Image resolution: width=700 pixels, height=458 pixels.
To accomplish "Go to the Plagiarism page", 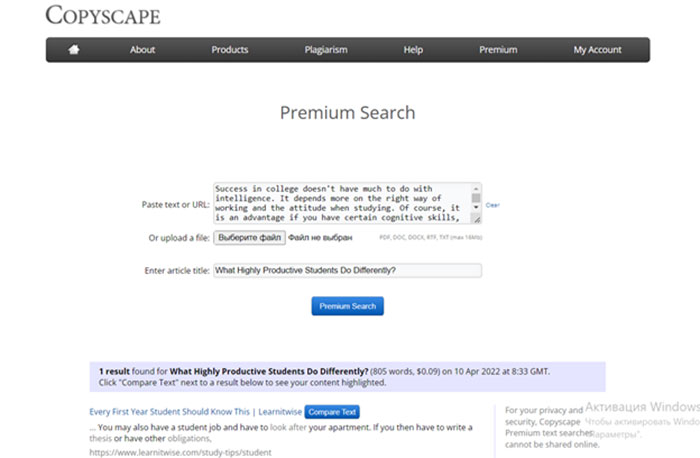I will point(326,50).
